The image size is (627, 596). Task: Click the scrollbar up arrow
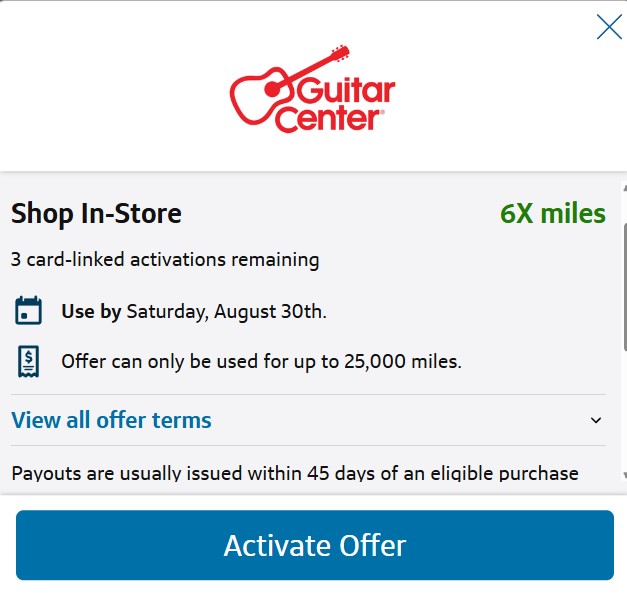tap(624, 187)
